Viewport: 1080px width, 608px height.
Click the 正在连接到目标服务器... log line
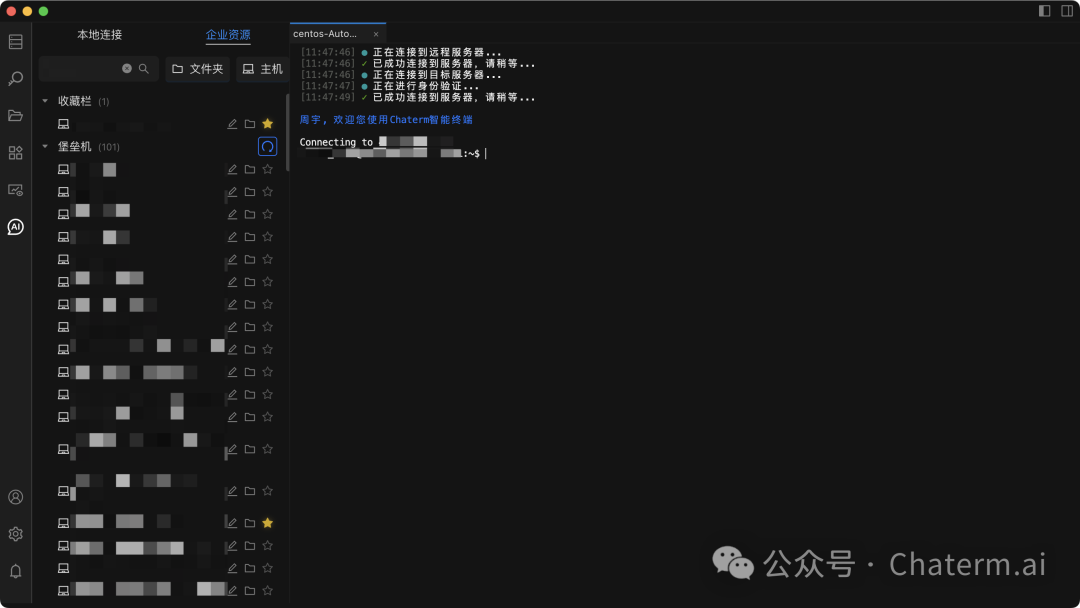(x=401, y=74)
